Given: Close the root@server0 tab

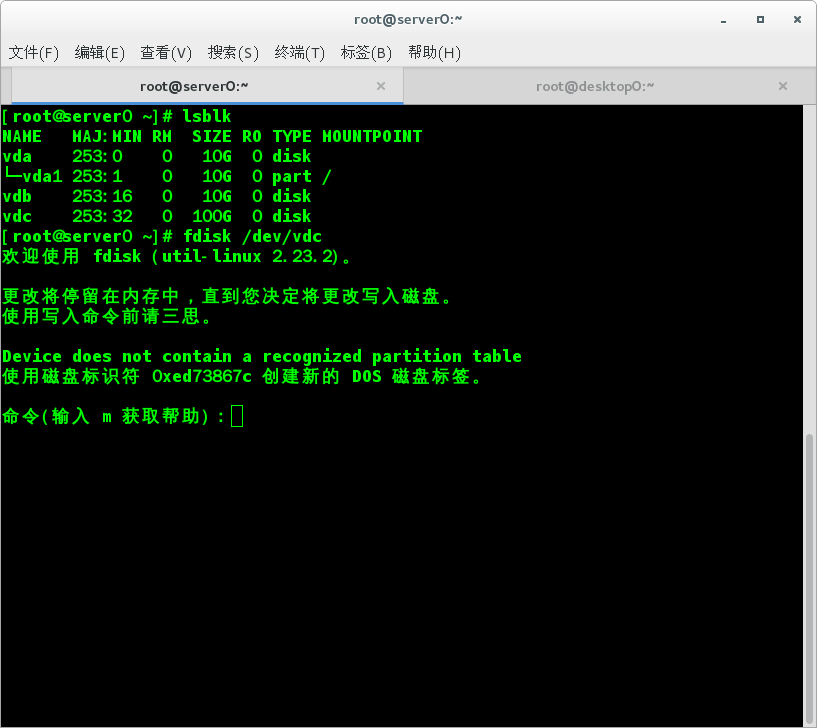Looking at the screenshot, I should (381, 86).
